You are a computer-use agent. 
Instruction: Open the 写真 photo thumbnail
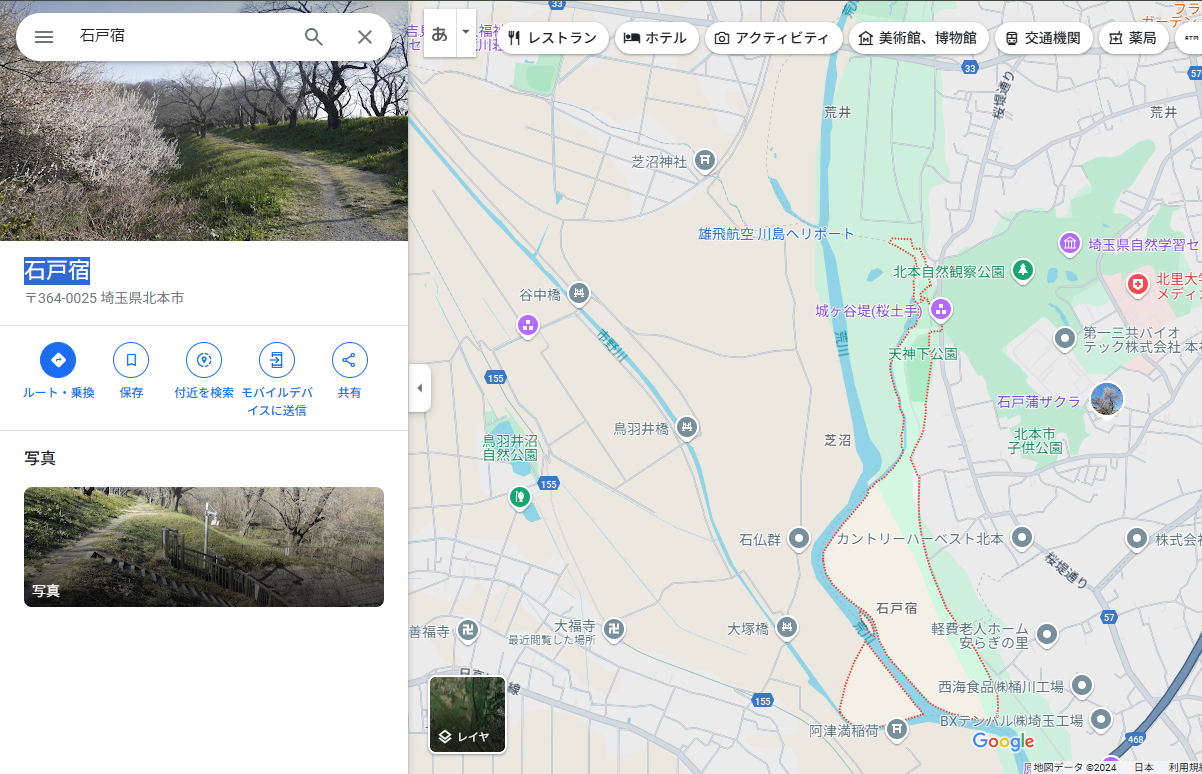tap(204, 546)
